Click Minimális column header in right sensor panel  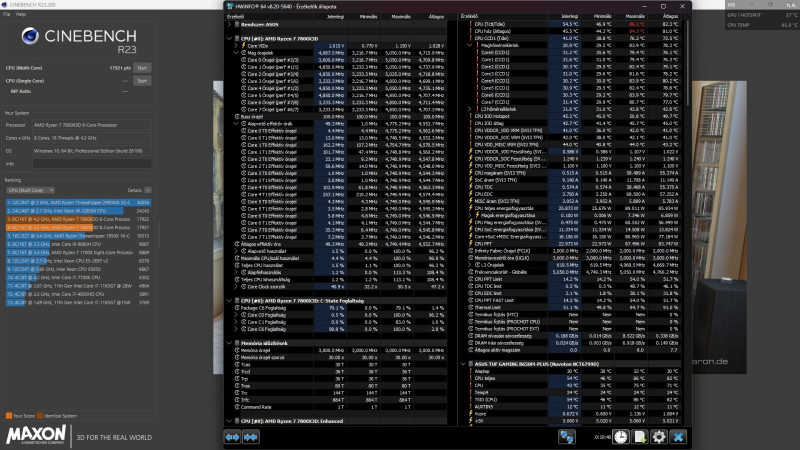[603, 16]
